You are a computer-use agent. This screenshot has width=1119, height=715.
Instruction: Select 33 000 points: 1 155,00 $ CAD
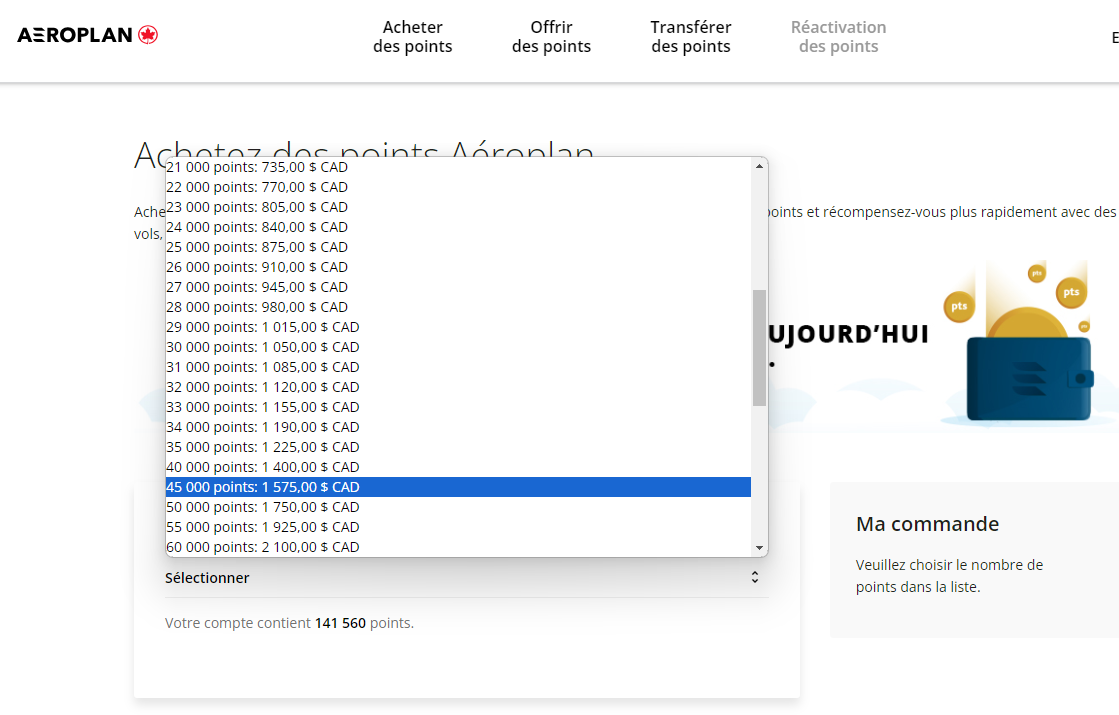[x=458, y=407]
